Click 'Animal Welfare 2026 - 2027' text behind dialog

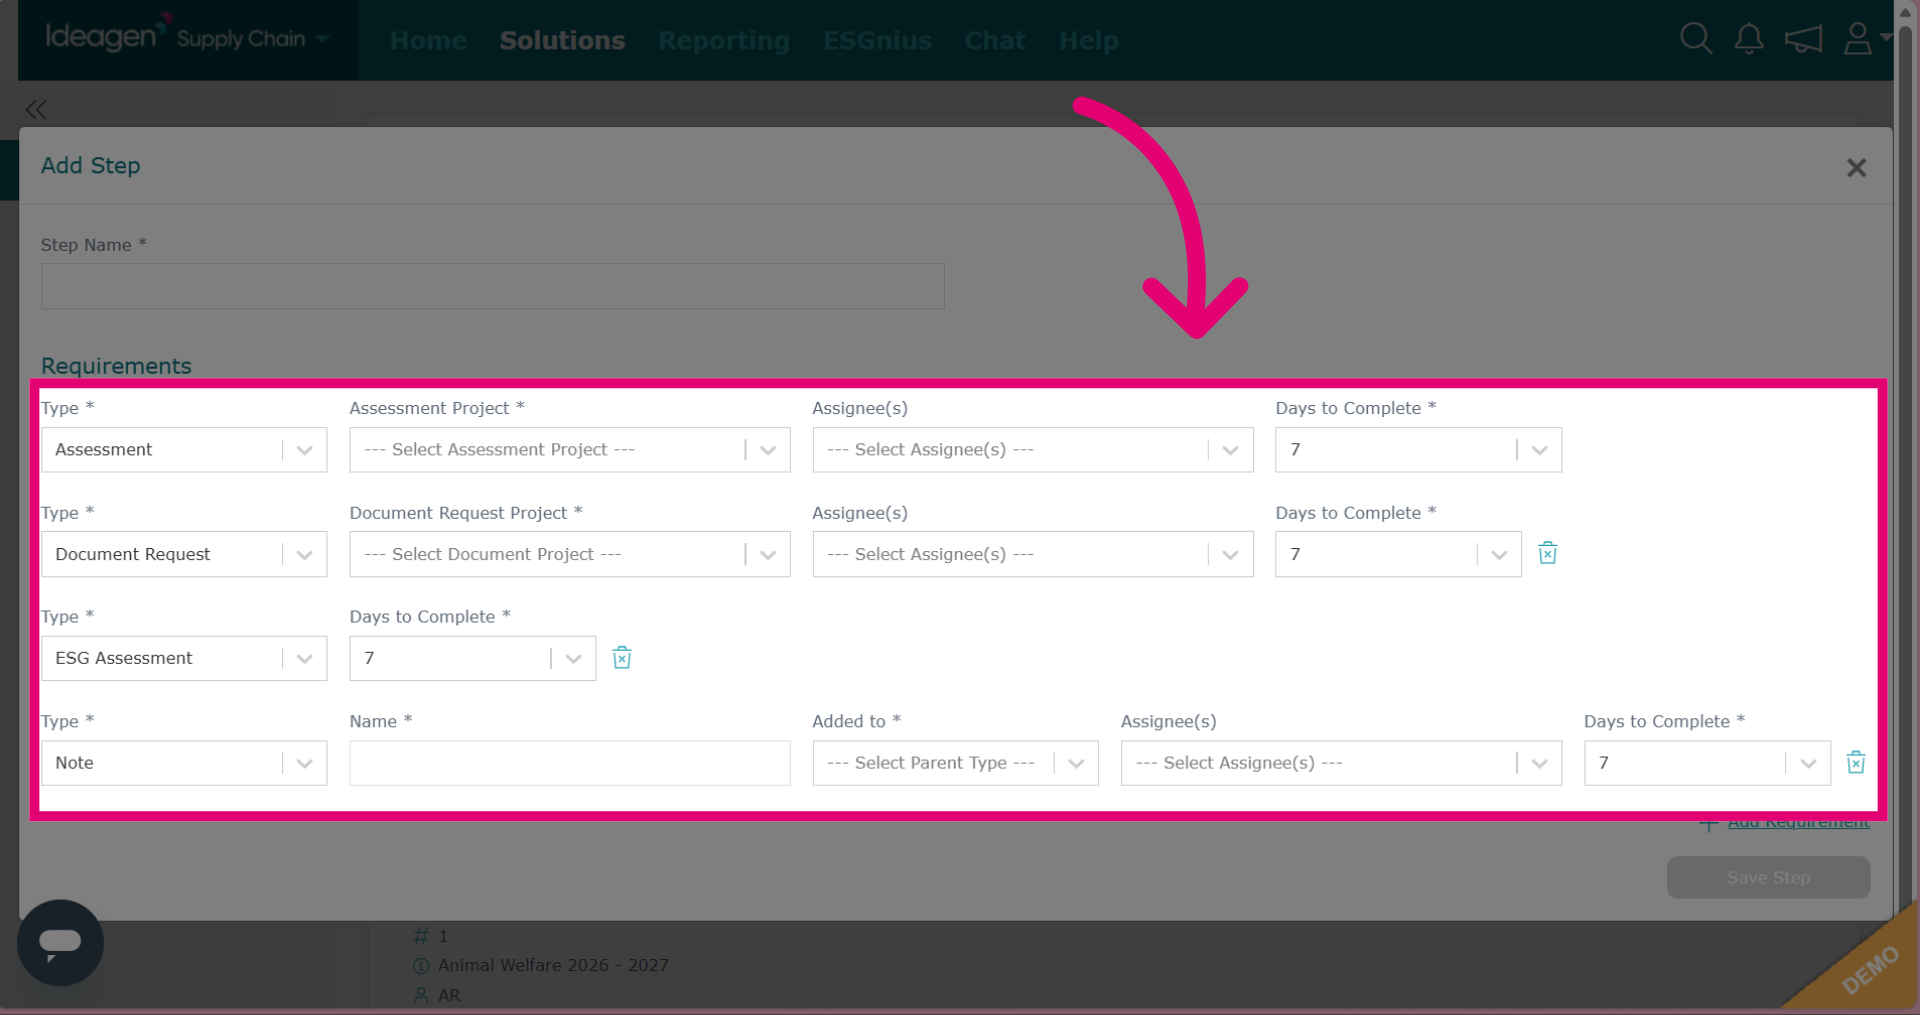[553, 965]
